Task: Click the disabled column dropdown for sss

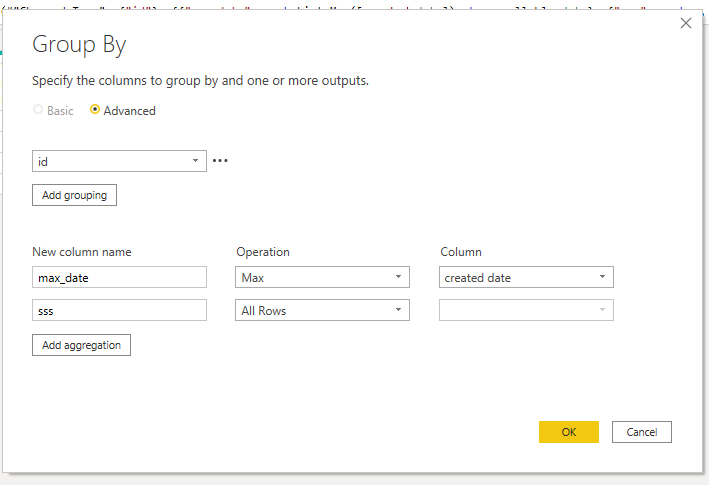Action: pyautogui.click(x=526, y=310)
